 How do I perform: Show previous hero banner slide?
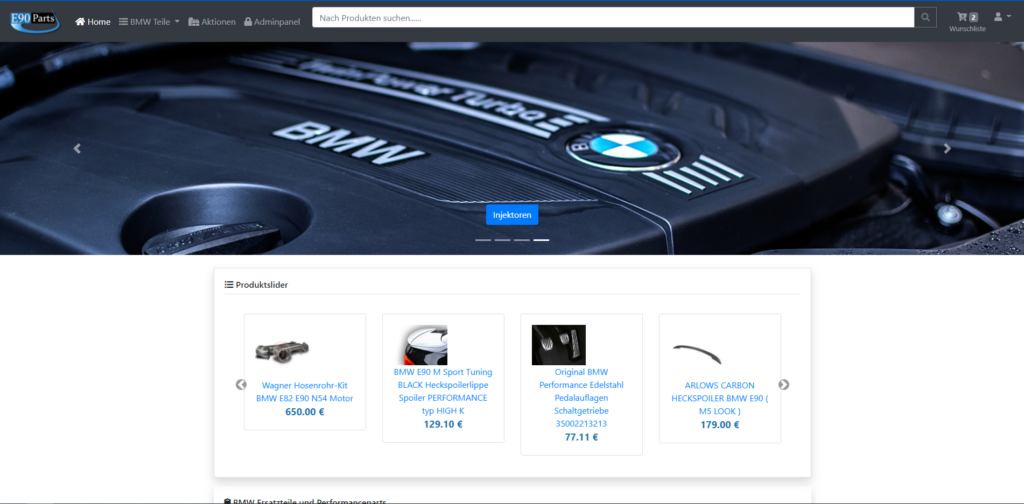click(x=77, y=149)
